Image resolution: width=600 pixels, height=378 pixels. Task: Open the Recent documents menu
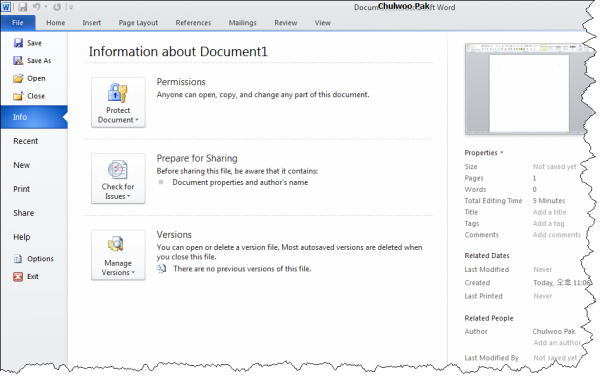pos(26,141)
